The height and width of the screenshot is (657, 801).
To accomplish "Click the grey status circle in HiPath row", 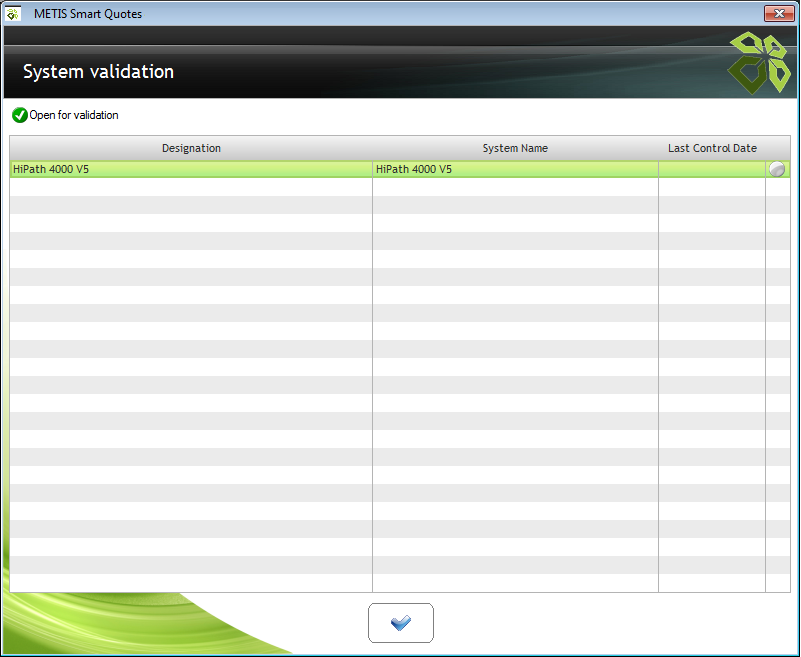I will pyautogui.click(x=777, y=169).
